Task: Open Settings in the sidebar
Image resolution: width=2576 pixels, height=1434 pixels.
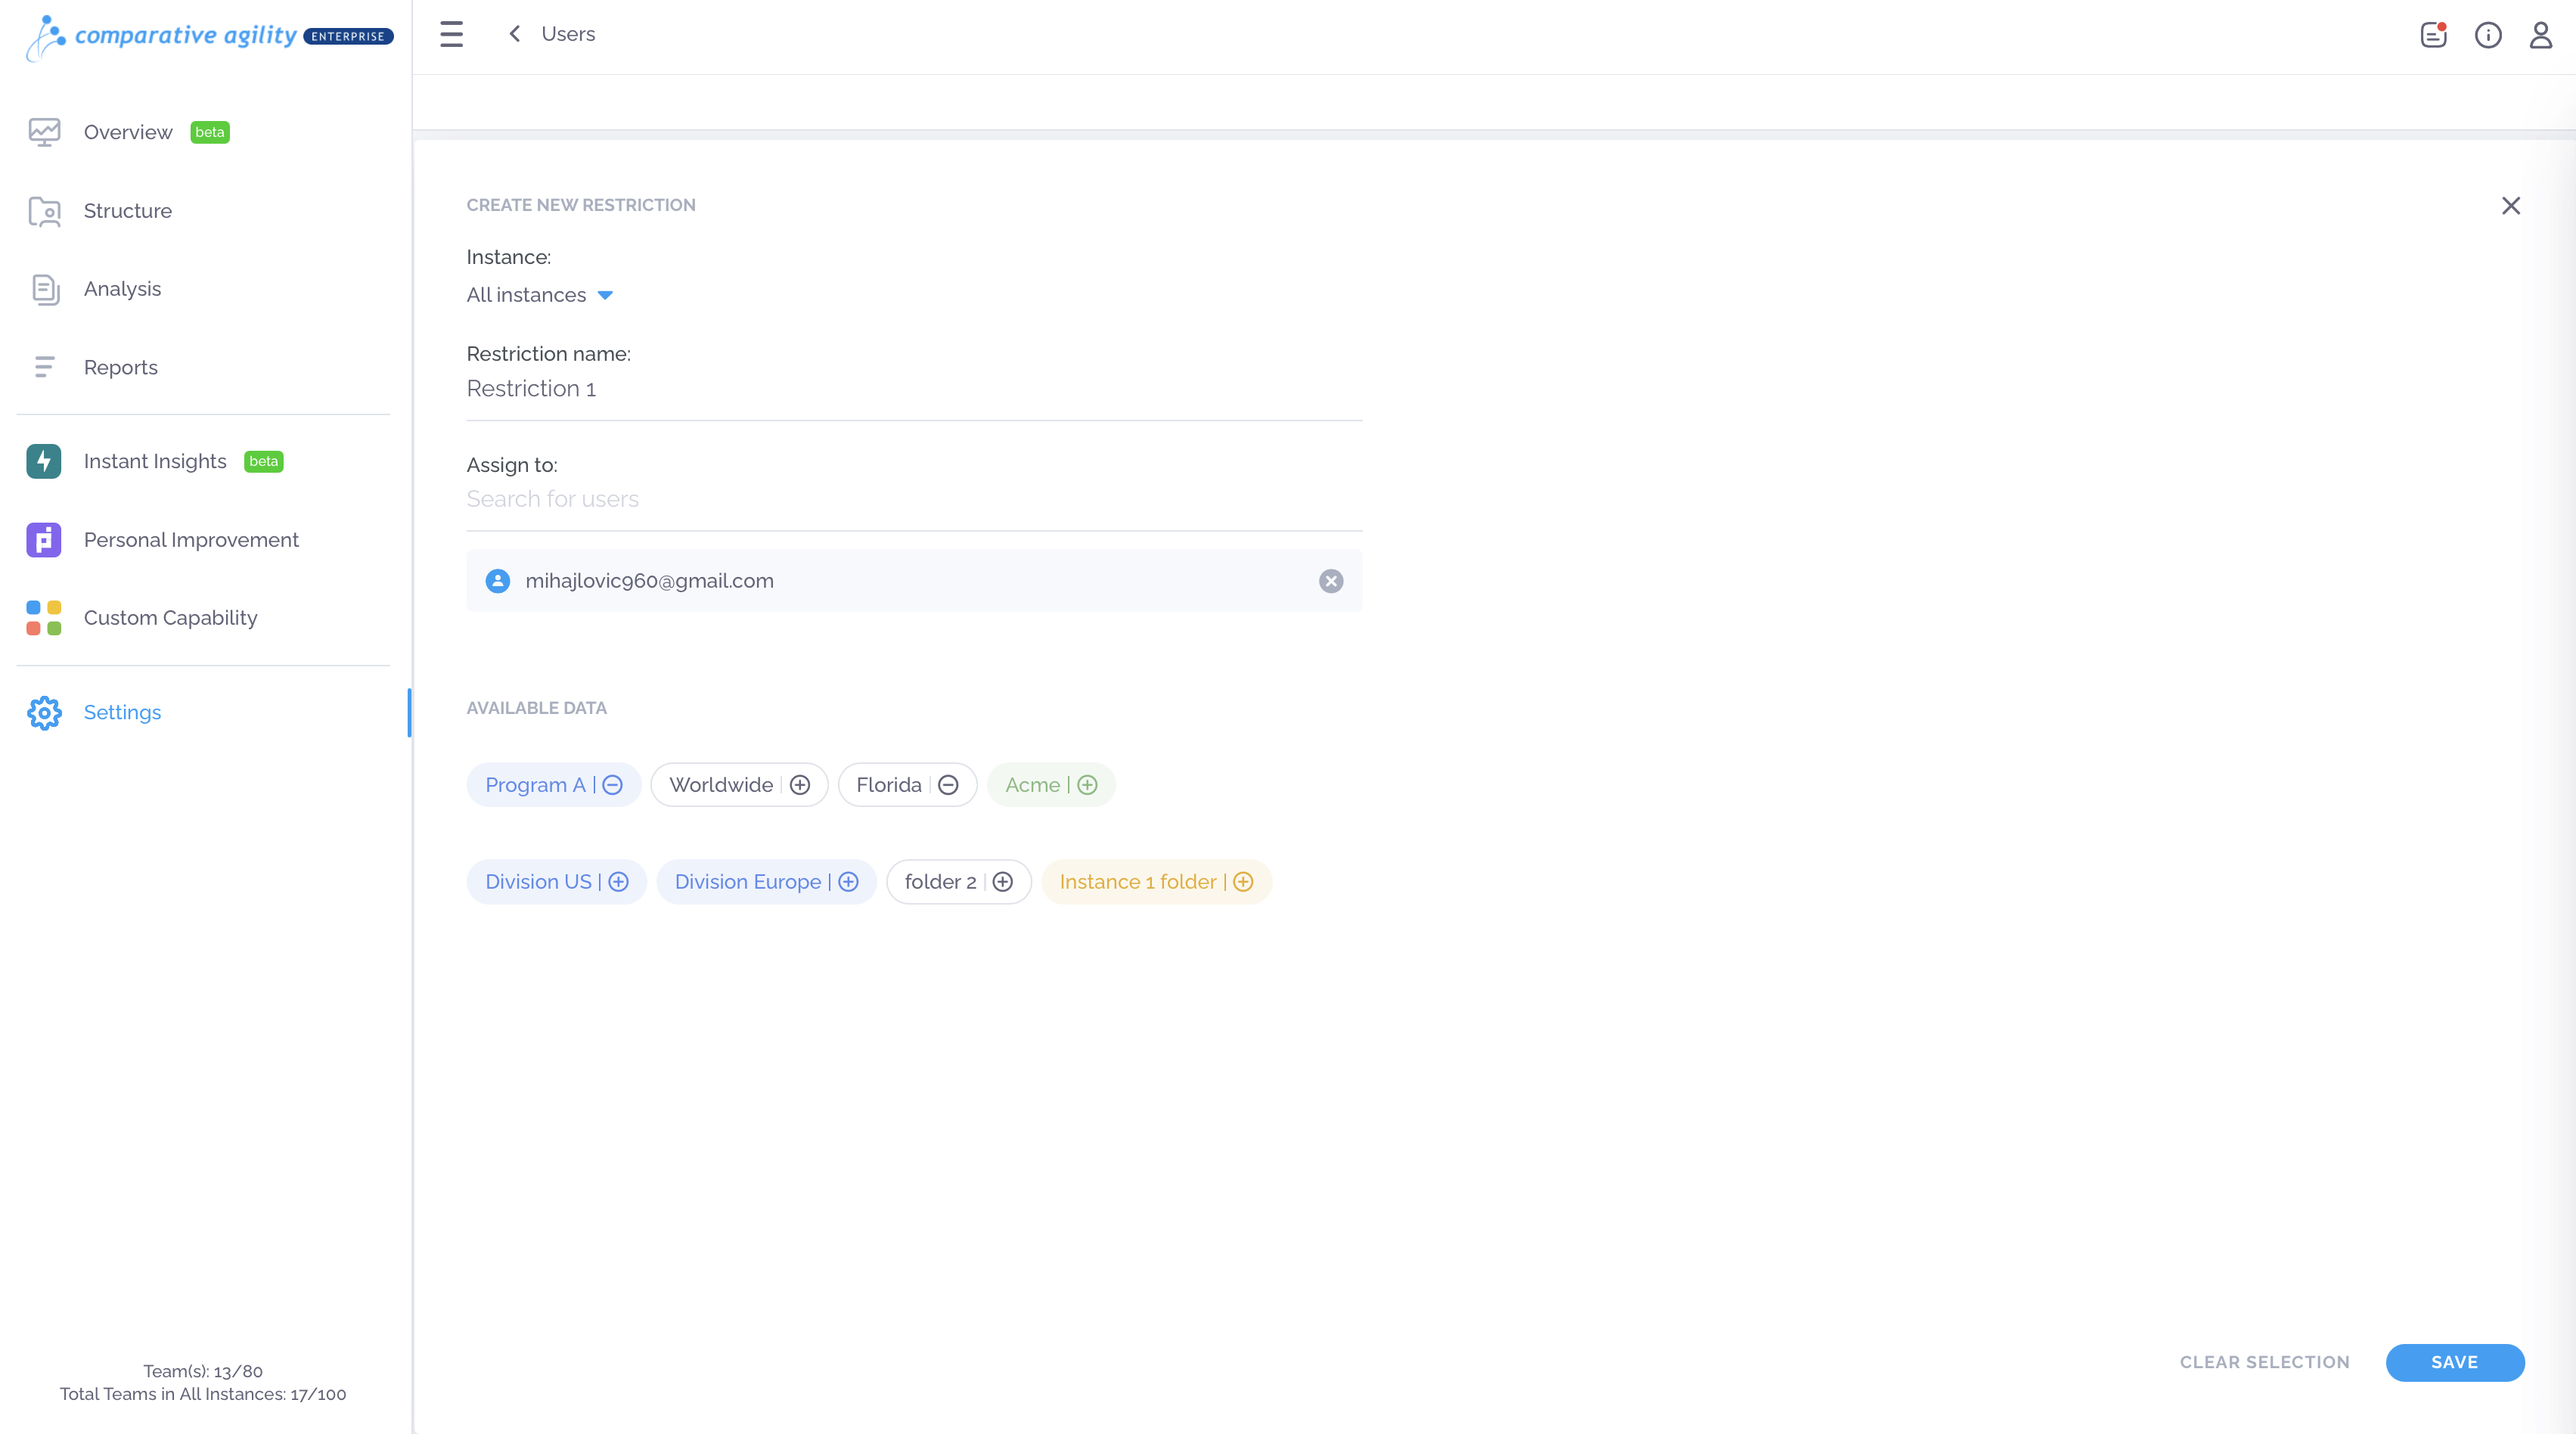Action: click(122, 713)
